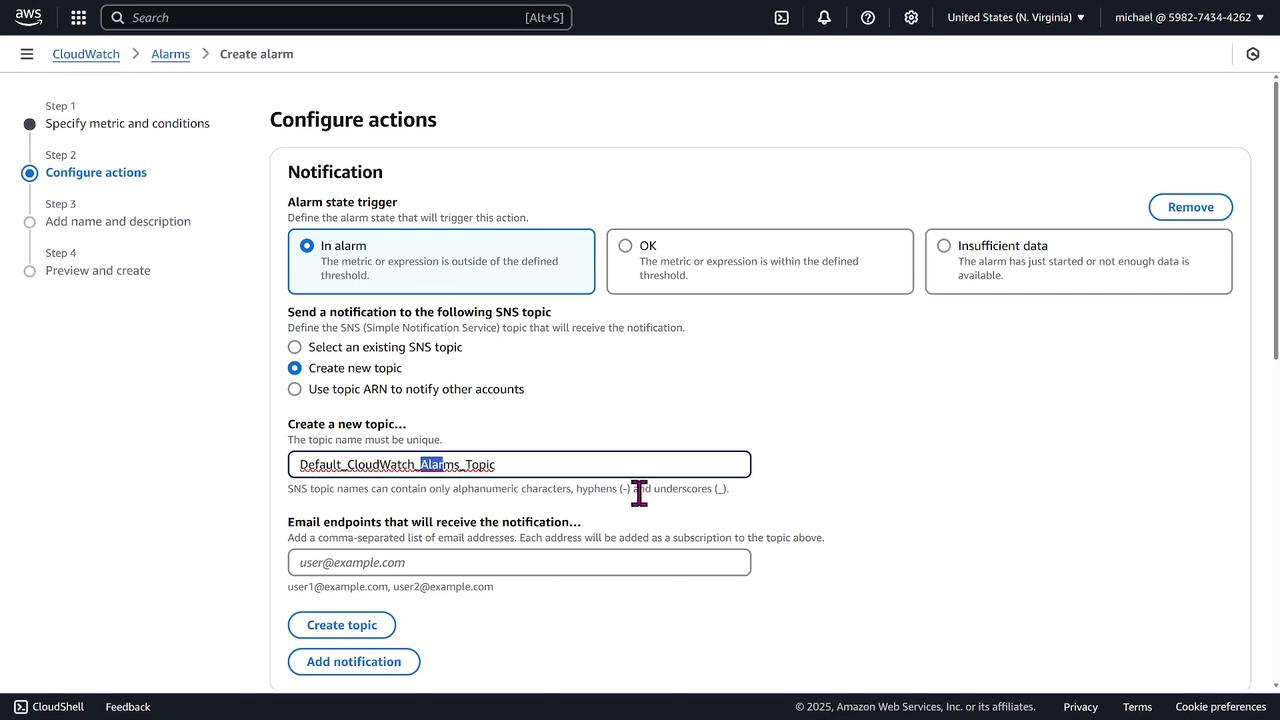Select the OK alarm state trigger

626,246
